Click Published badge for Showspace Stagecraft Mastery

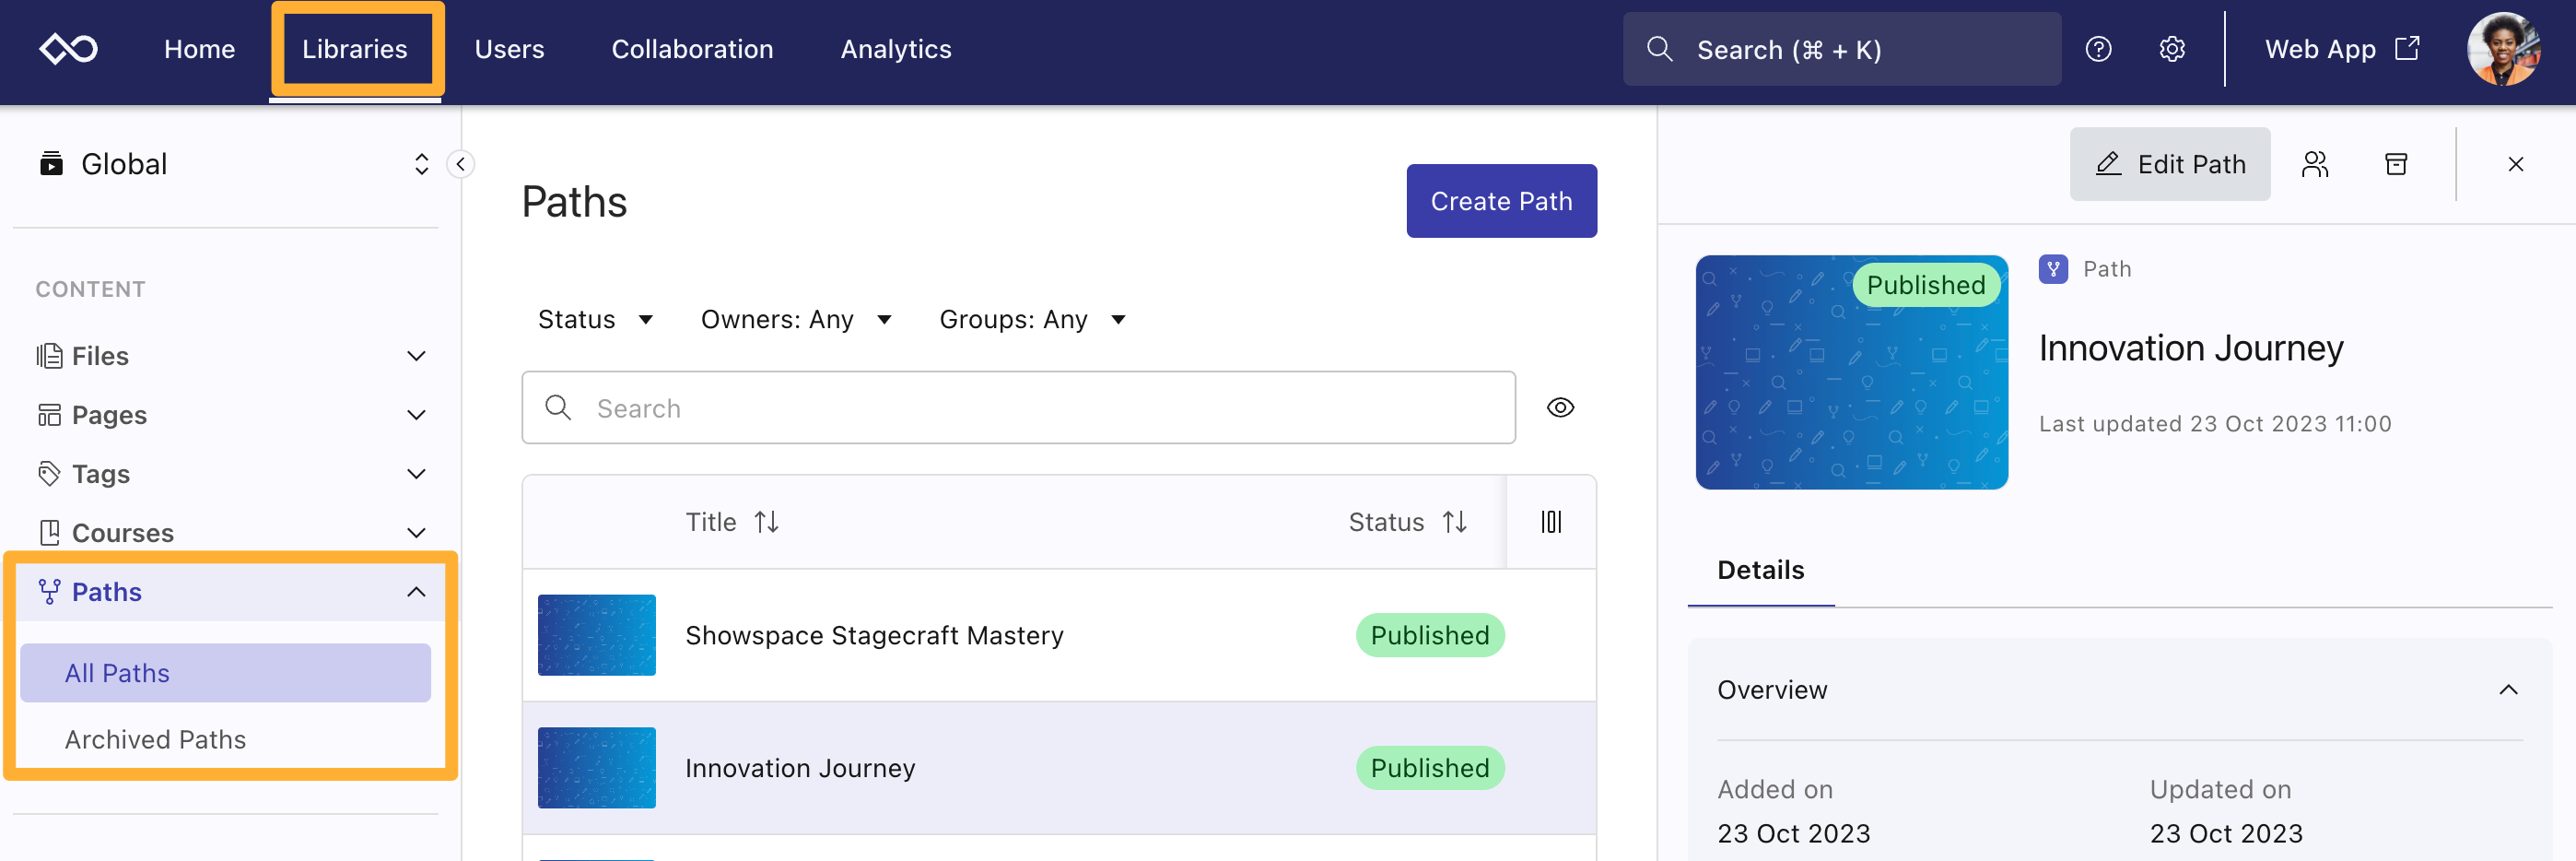click(x=1429, y=635)
